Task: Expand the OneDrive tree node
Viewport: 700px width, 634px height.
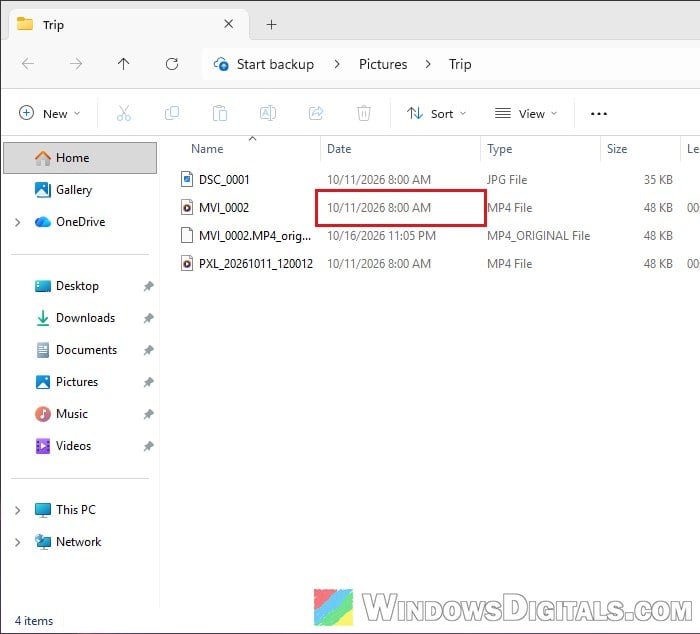Action: click(x=17, y=222)
